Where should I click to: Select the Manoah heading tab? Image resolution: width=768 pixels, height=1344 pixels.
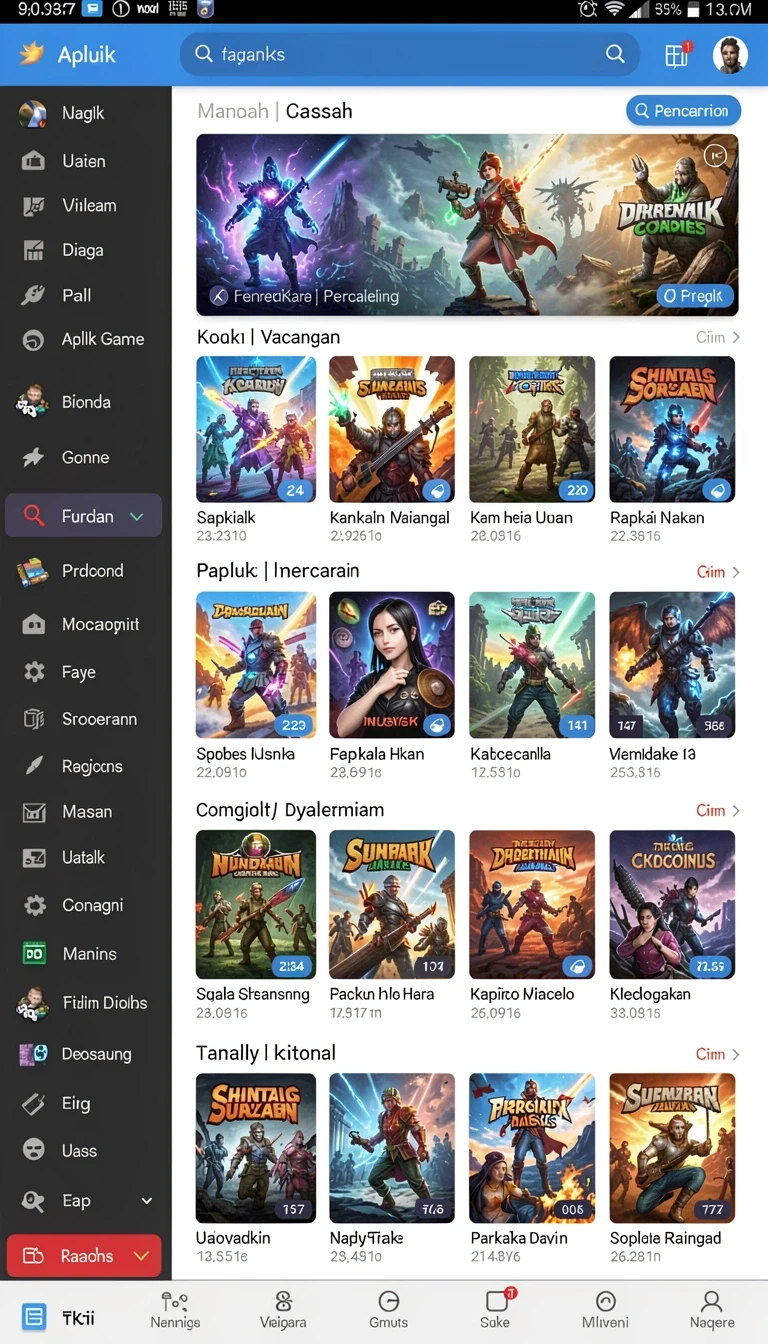click(x=233, y=111)
